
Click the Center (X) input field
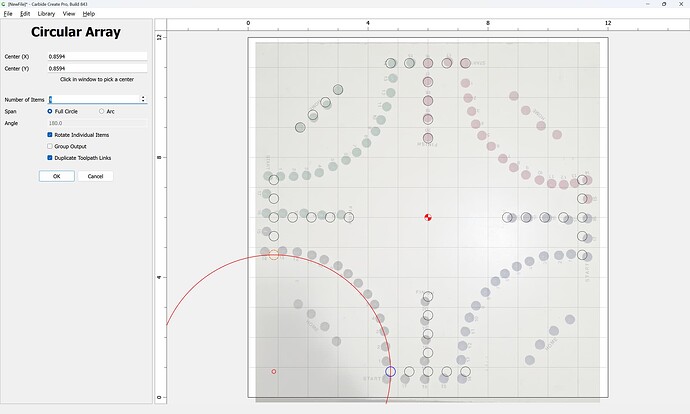(97, 56)
